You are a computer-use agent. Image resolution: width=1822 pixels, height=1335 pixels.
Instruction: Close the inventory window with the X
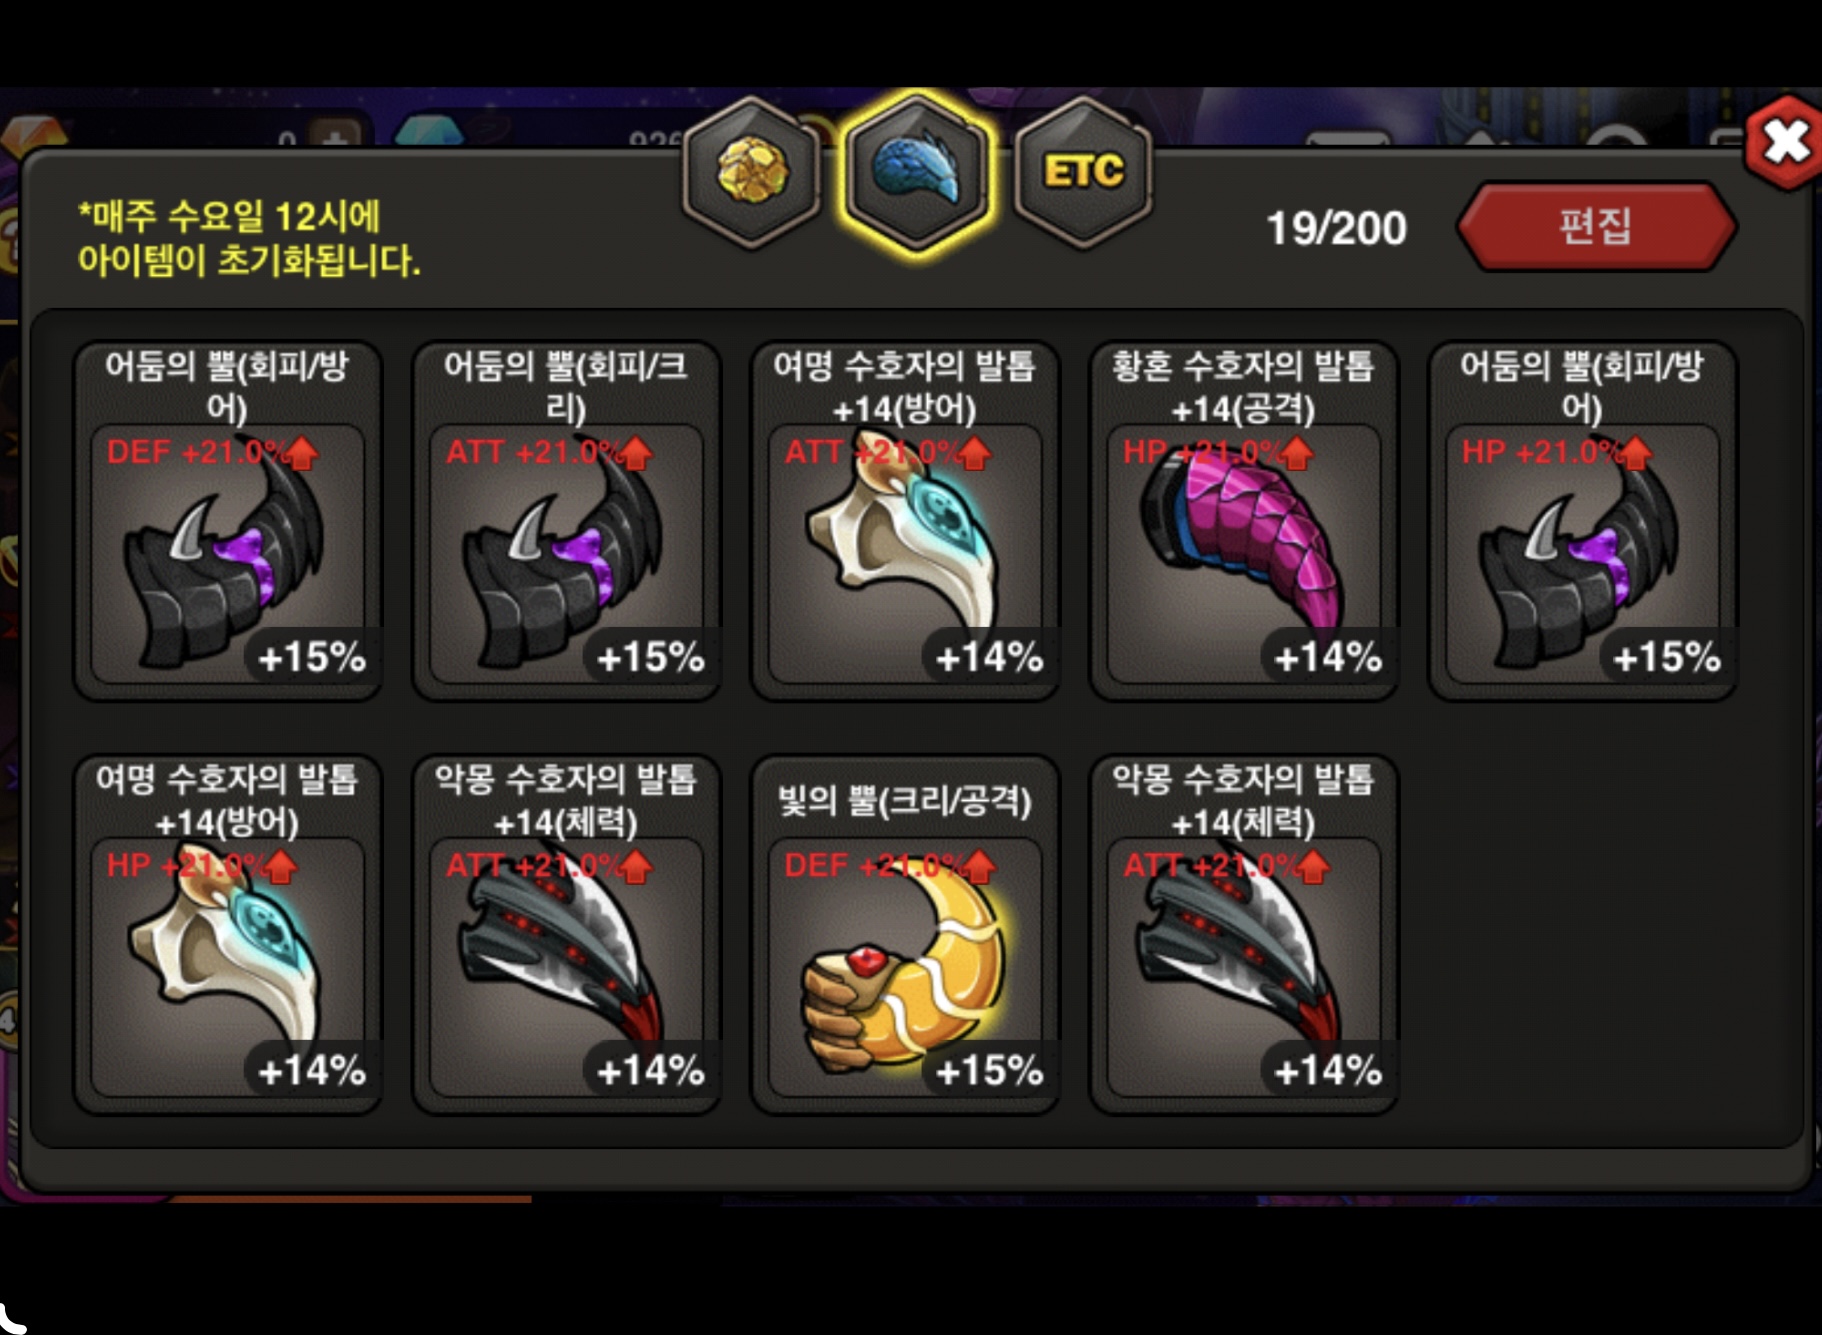[x=1785, y=141]
